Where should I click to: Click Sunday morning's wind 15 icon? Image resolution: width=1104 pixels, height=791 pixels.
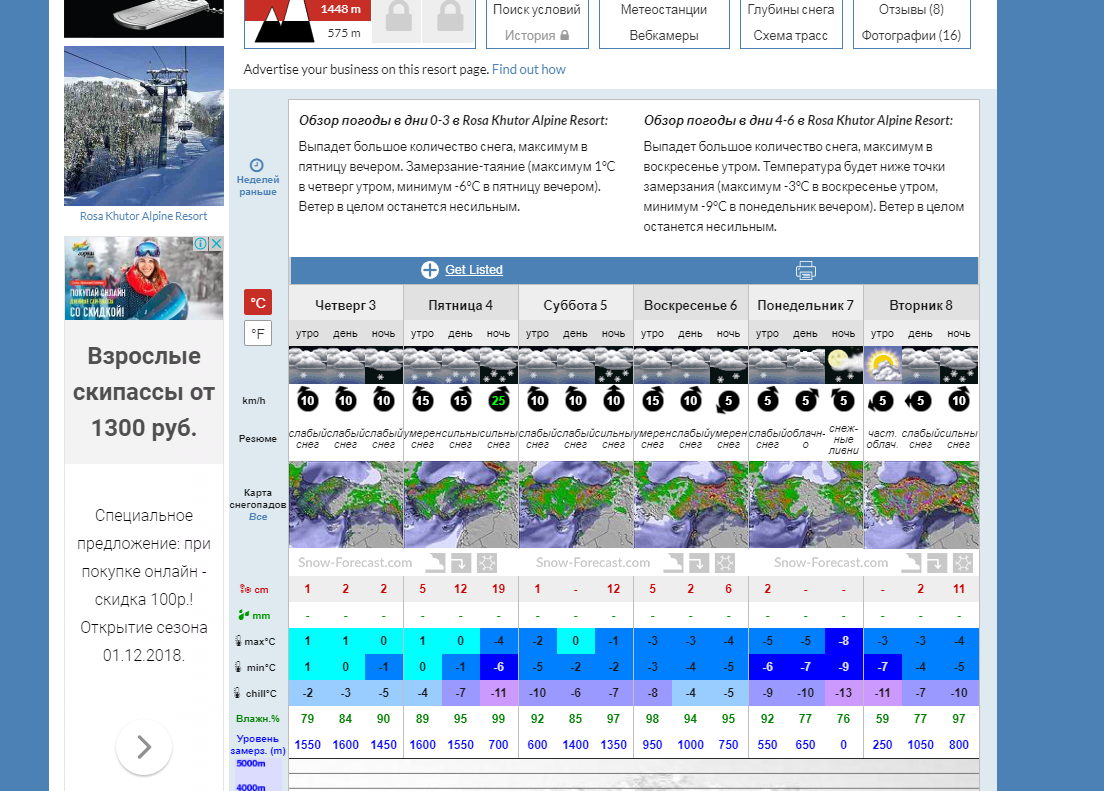653,400
